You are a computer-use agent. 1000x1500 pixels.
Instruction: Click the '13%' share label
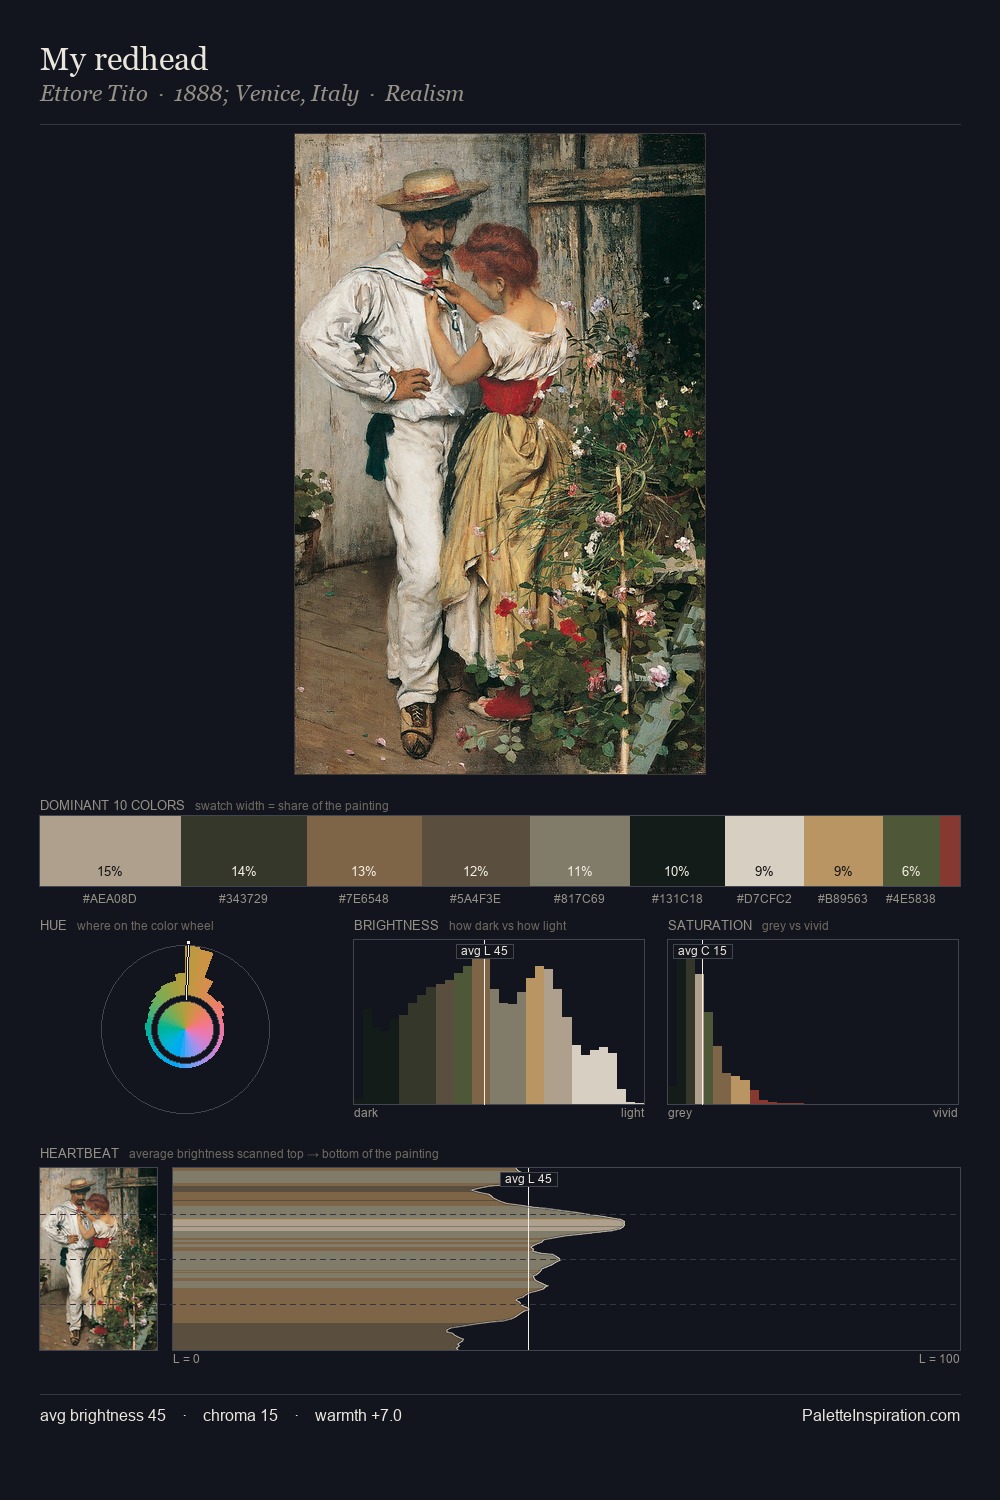[364, 872]
